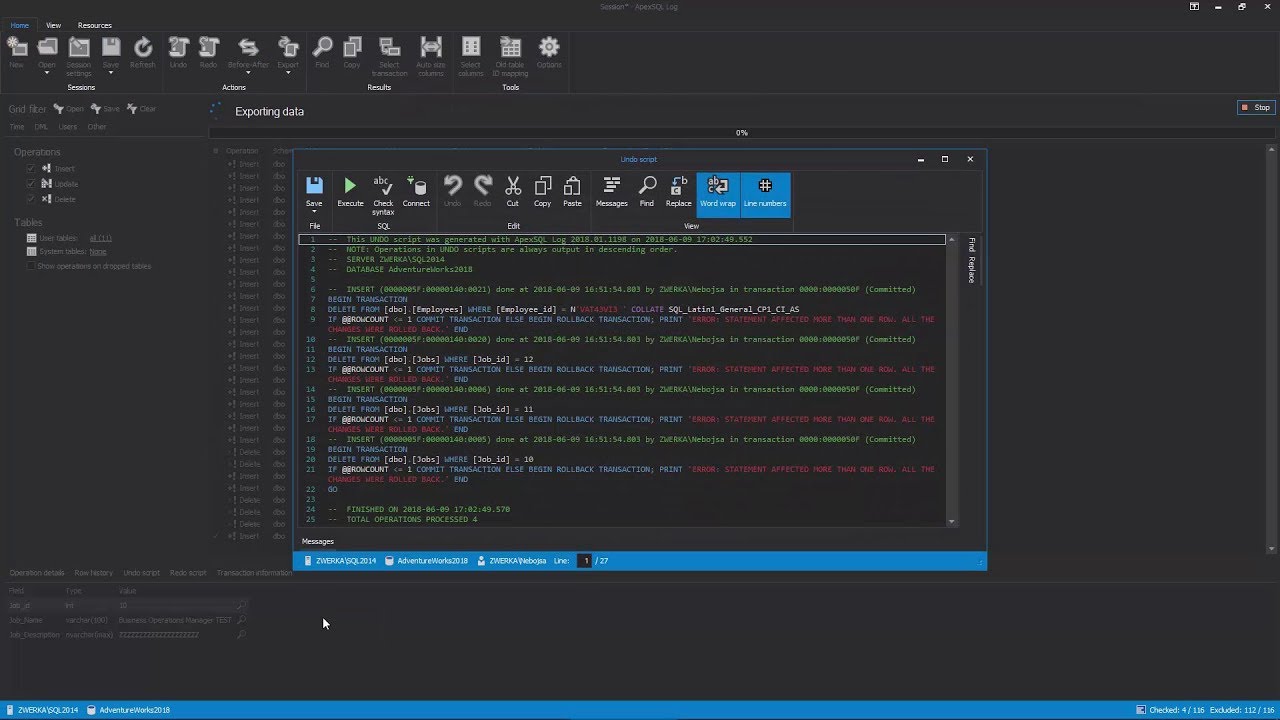
Task: Open the Redo script tab
Action: point(188,573)
